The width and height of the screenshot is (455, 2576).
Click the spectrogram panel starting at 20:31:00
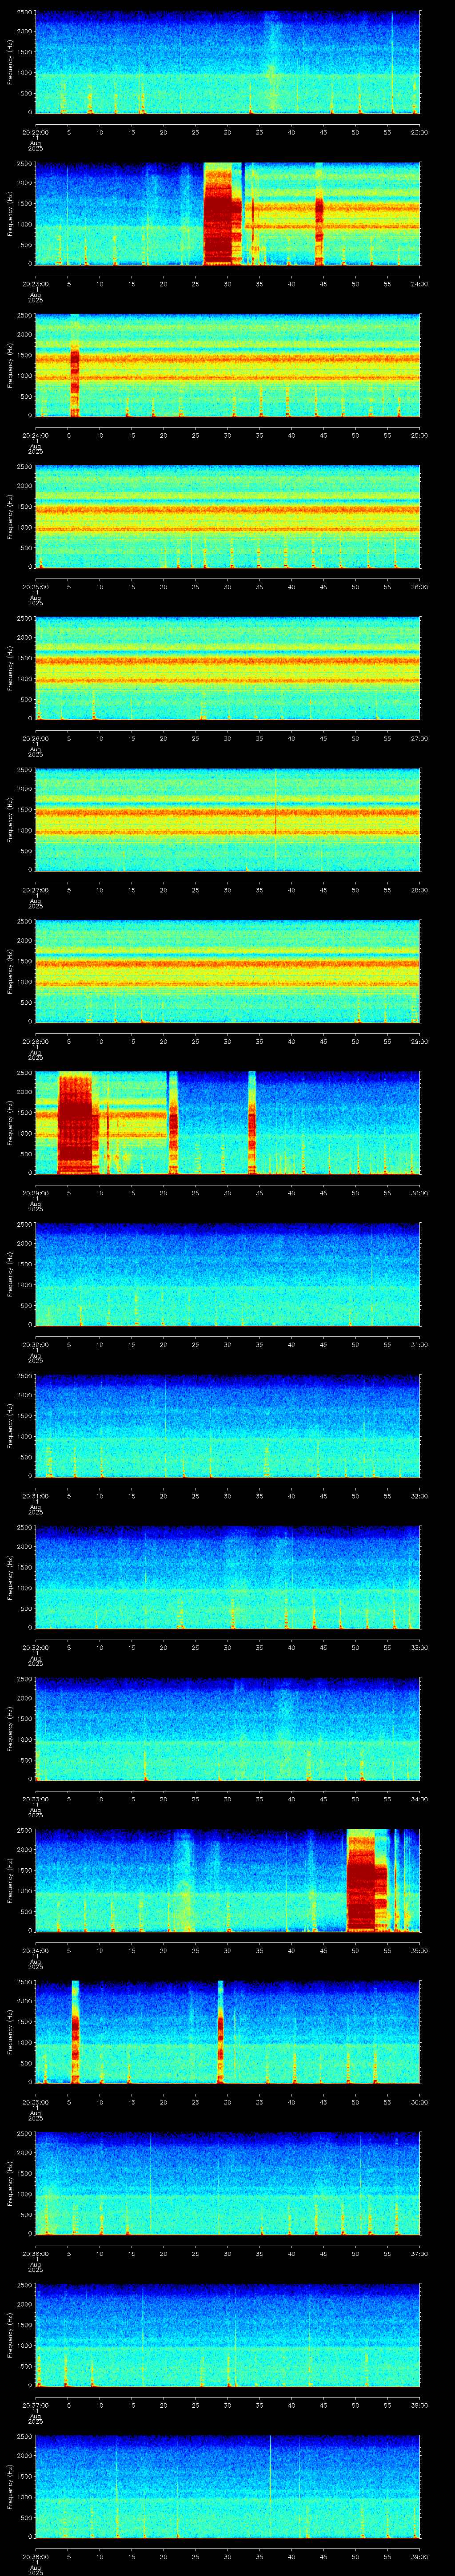click(x=228, y=1426)
